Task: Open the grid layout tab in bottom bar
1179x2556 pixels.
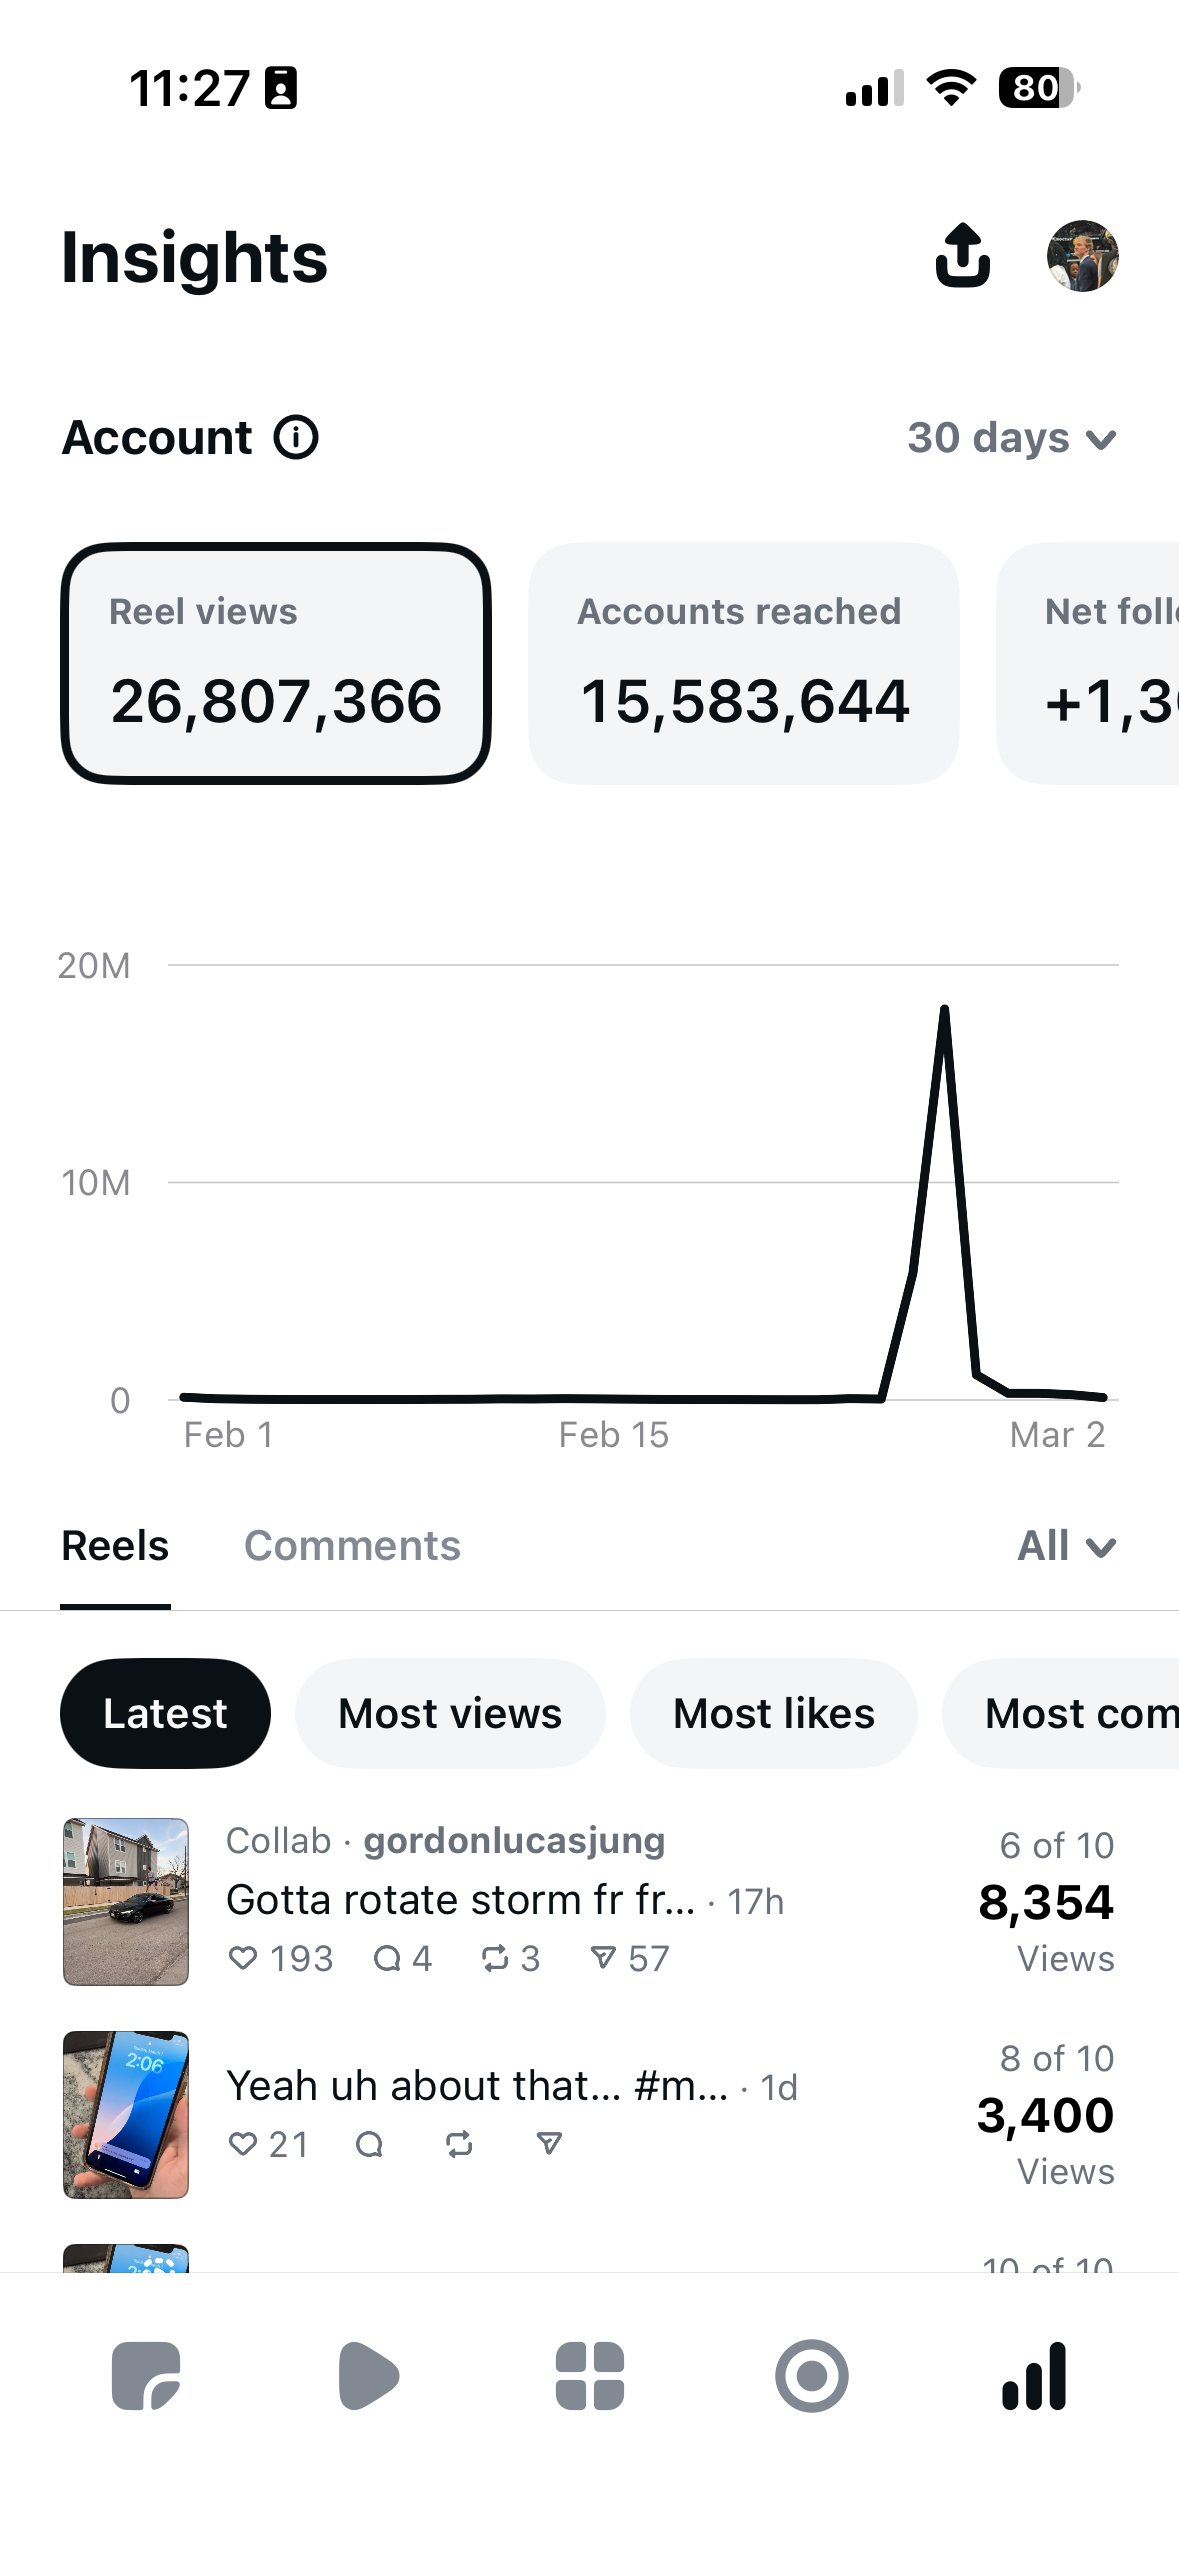Action: [x=590, y=2375]
